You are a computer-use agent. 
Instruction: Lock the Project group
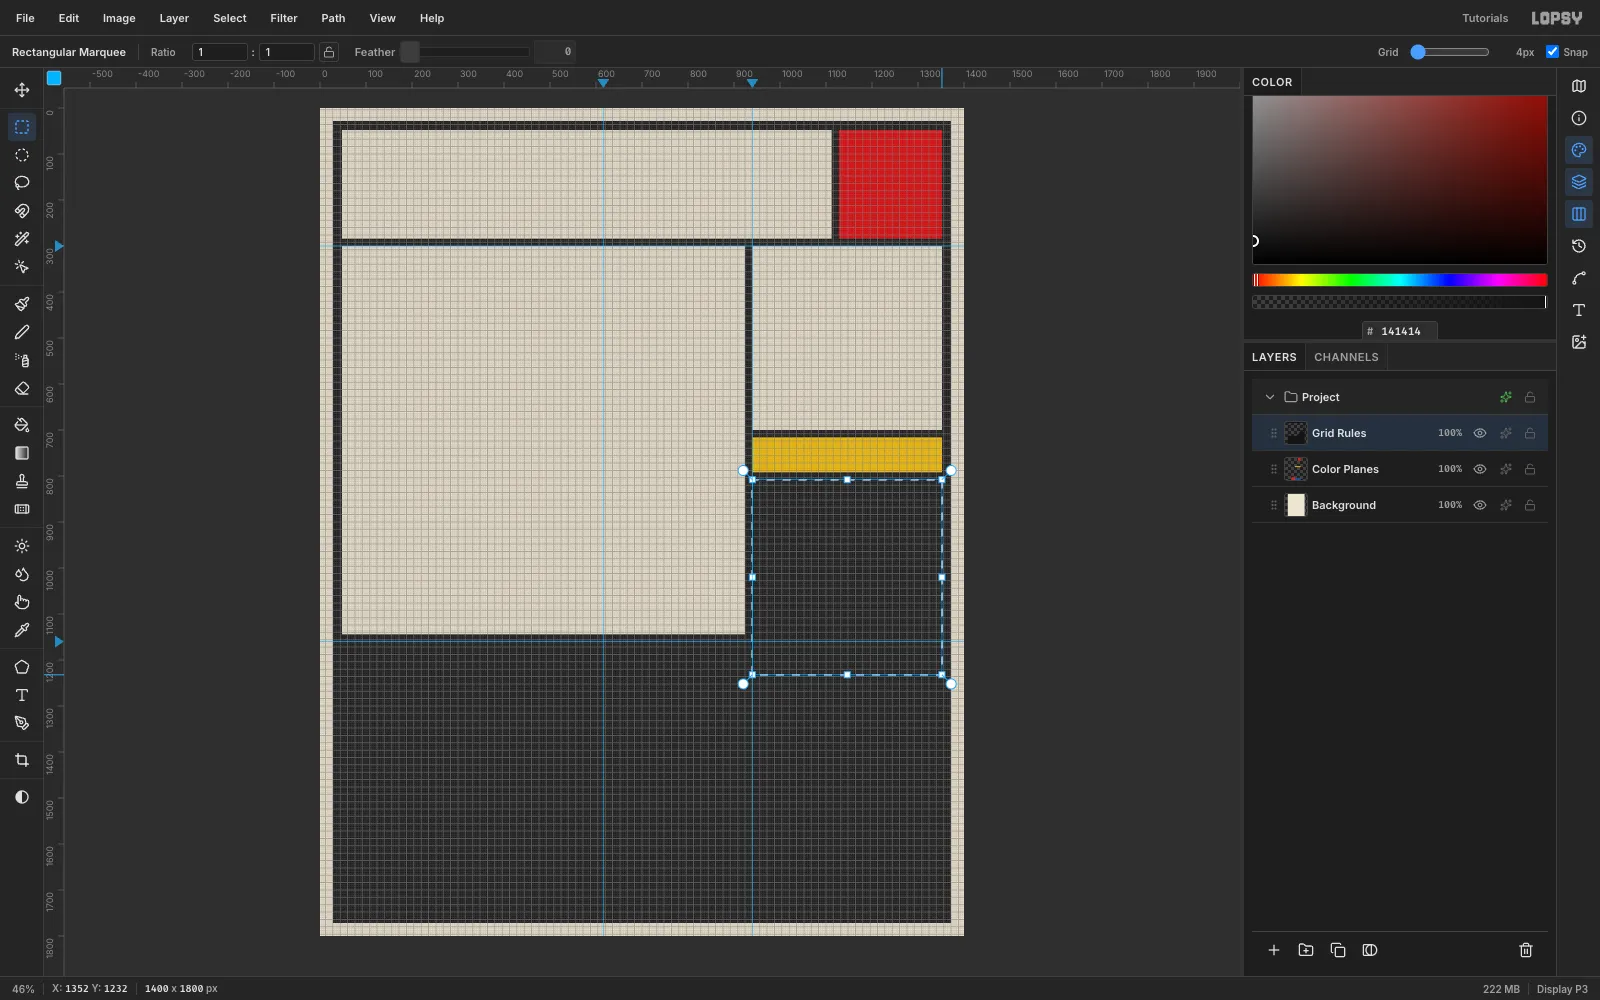coord(1530,397)
